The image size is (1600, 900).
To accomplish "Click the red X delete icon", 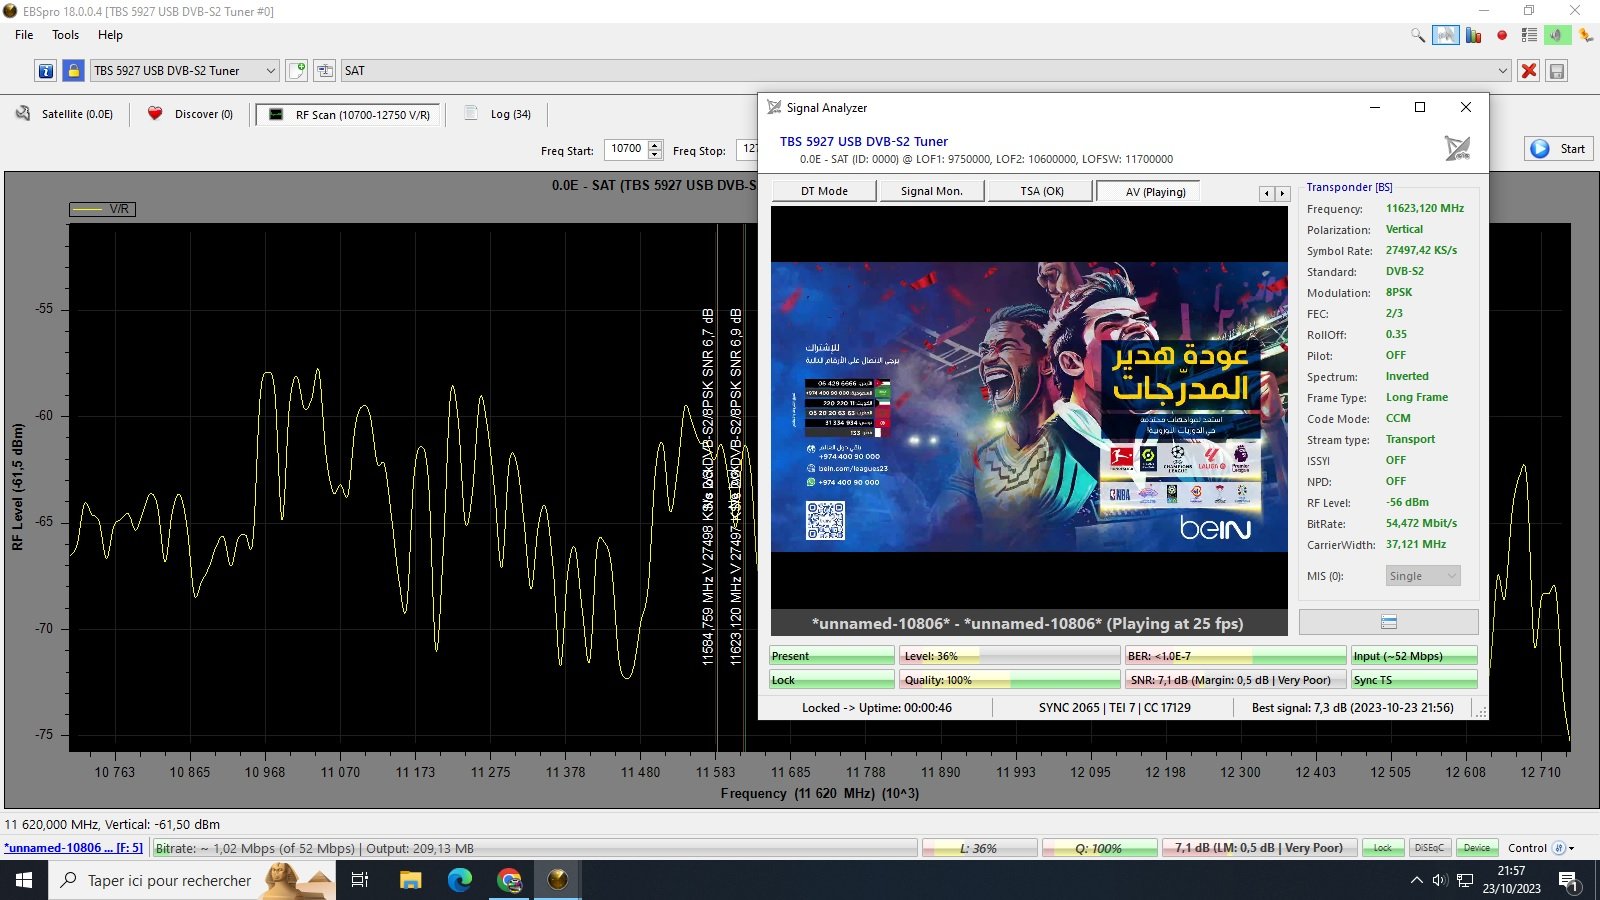I will [1528, 71].
